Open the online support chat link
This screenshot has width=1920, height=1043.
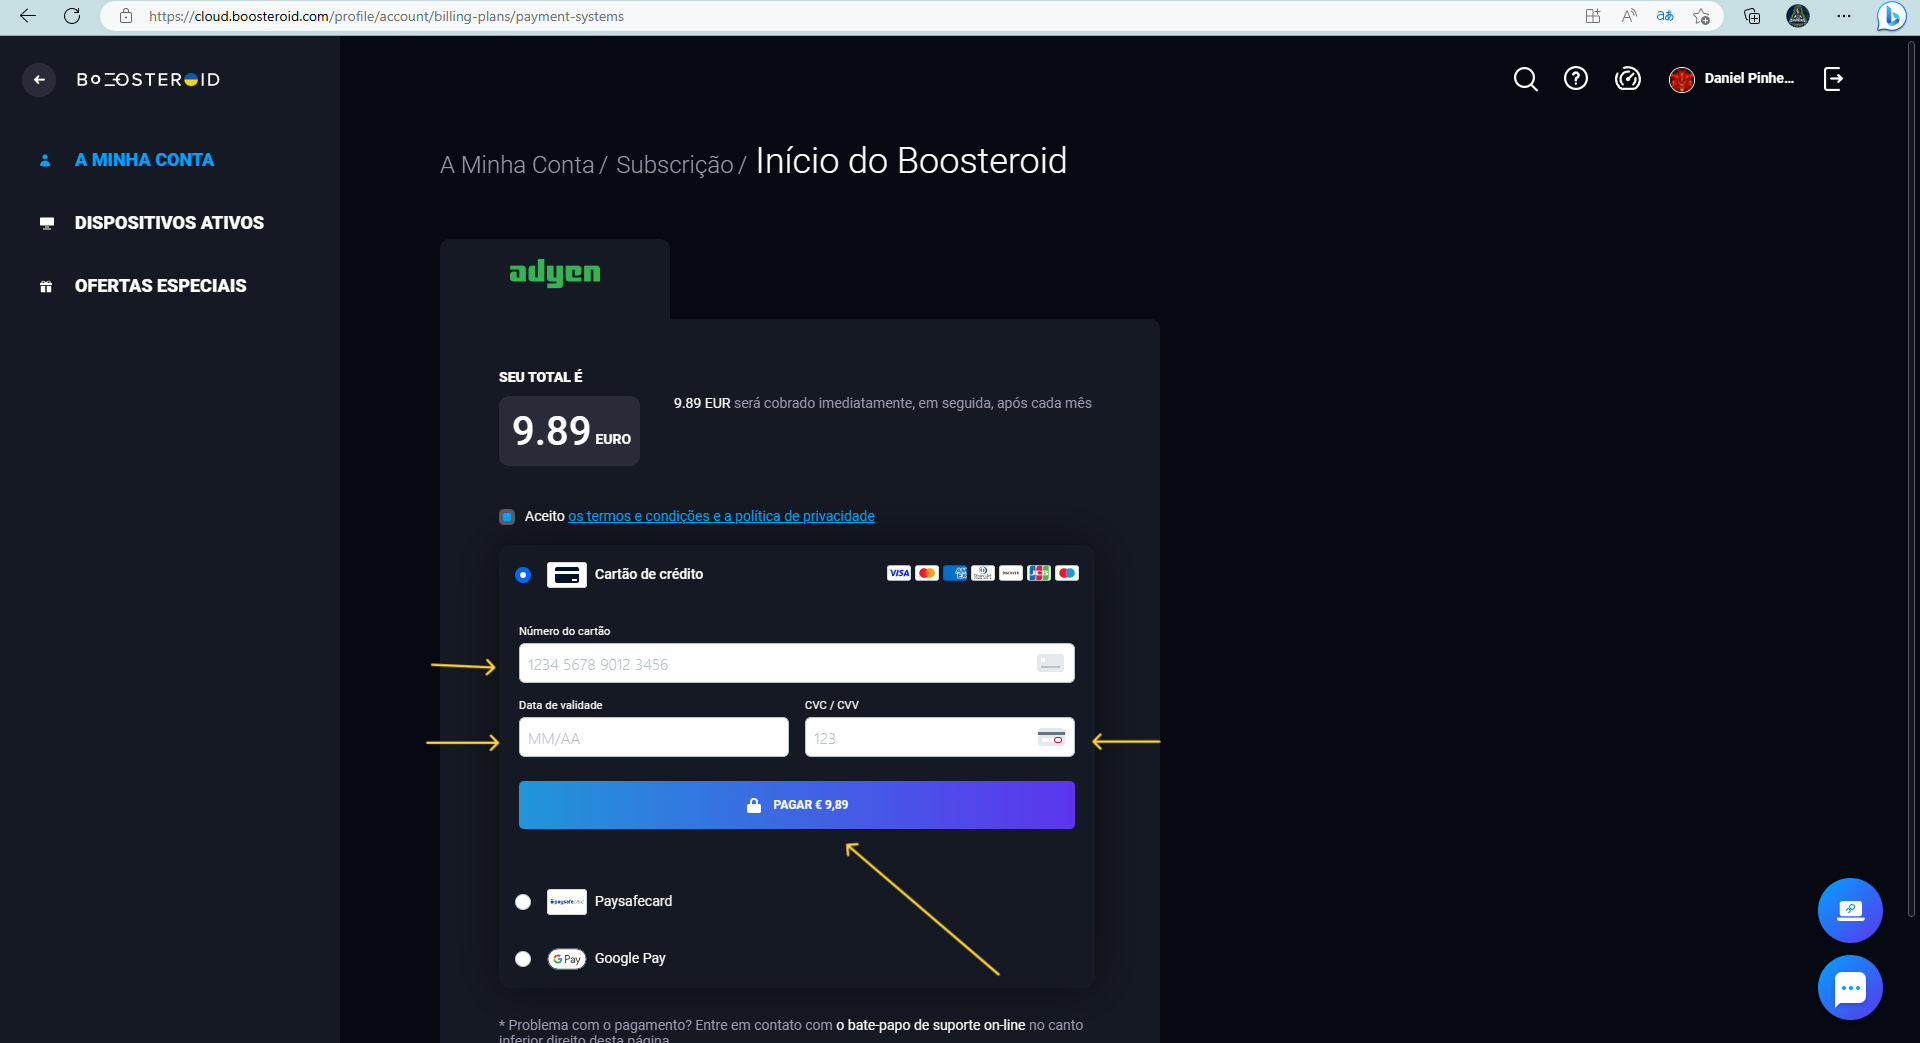[930, 1025]
